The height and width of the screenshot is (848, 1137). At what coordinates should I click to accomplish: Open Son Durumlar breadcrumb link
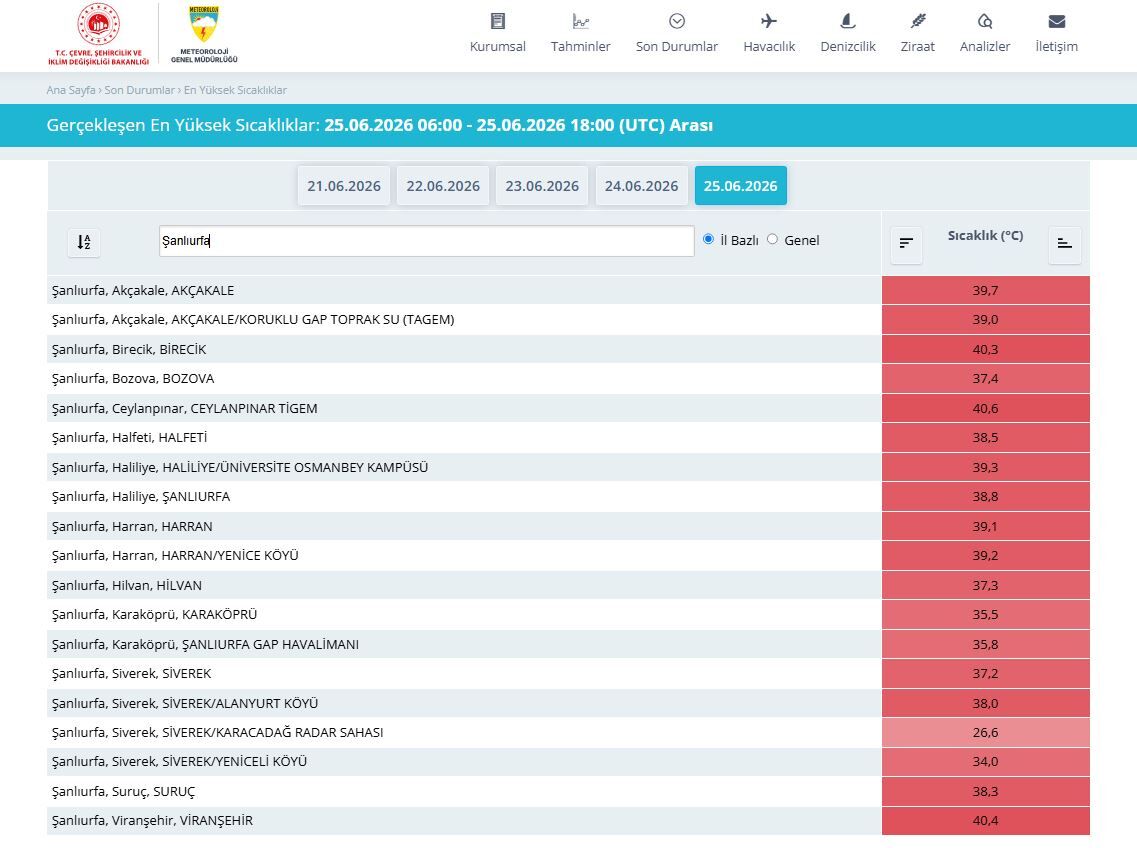click(139, 90)
